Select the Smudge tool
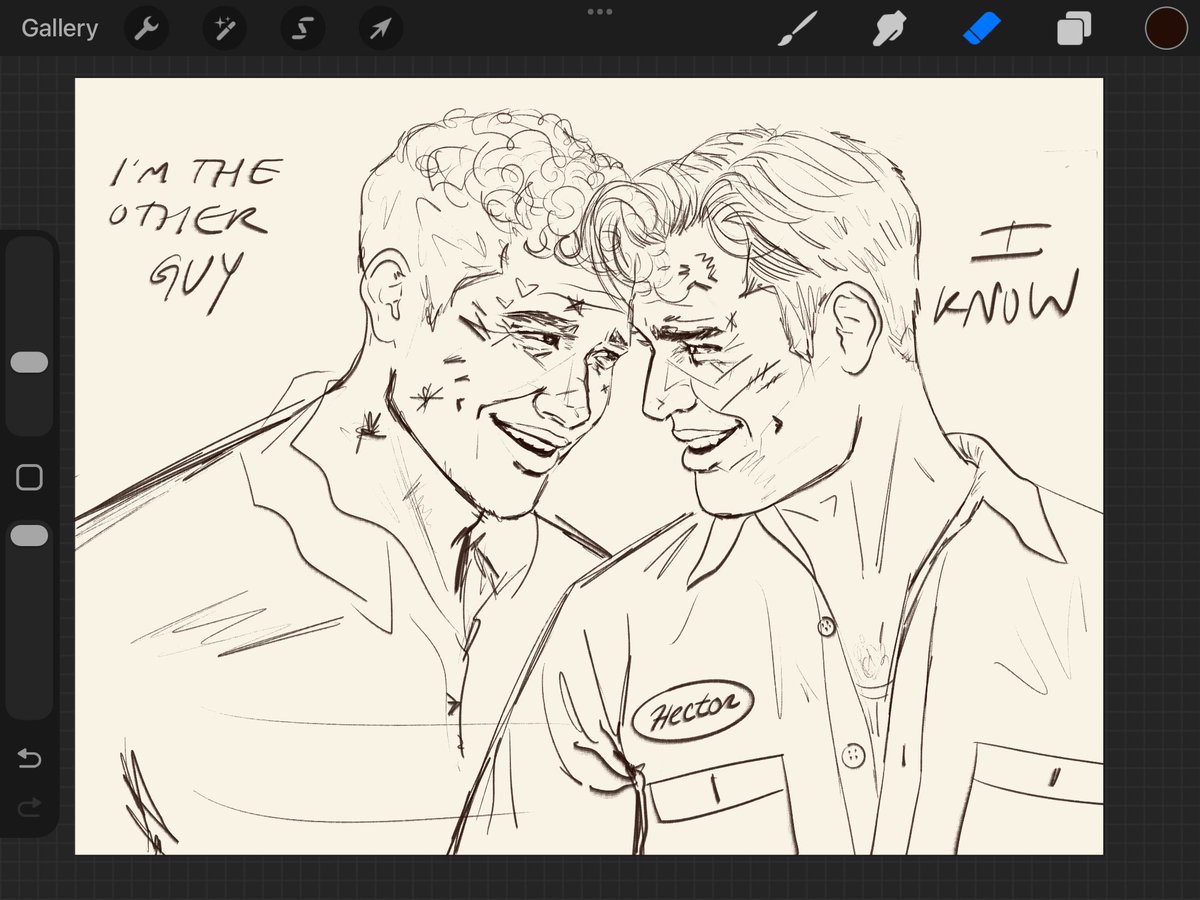1200x900 pixels. tap(888, 28)
